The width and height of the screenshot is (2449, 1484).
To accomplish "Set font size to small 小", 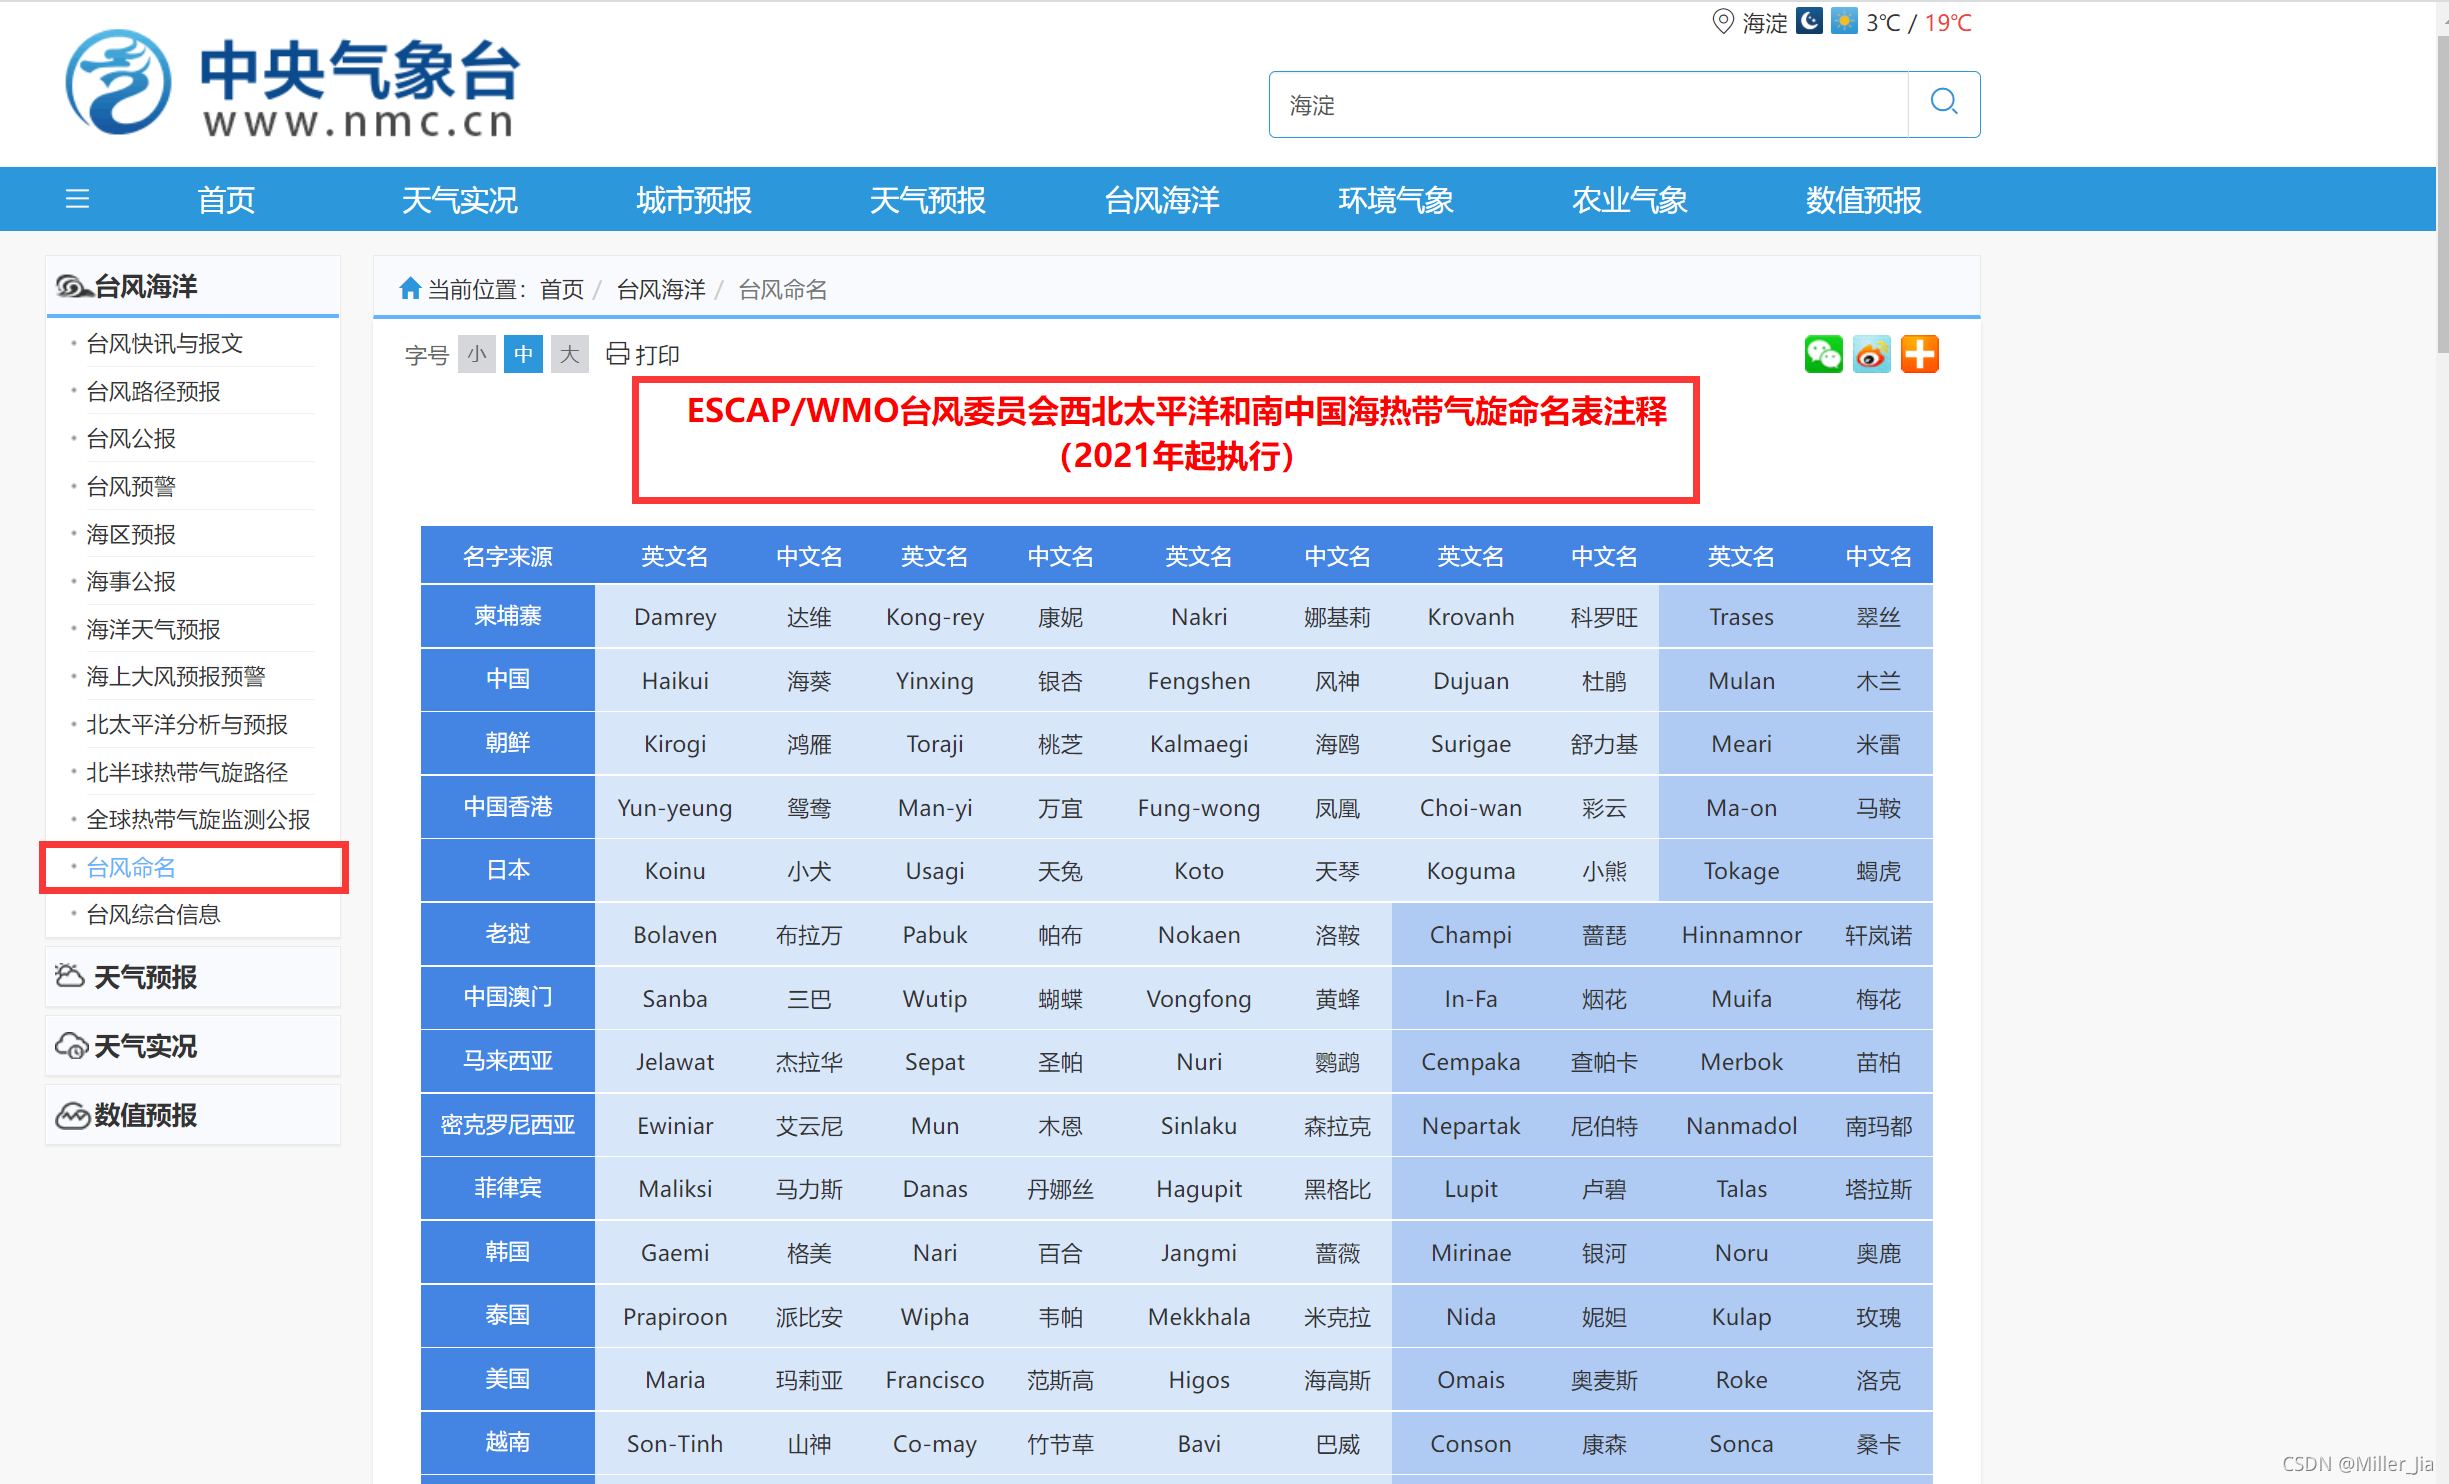I will click(x=477, y=354).
